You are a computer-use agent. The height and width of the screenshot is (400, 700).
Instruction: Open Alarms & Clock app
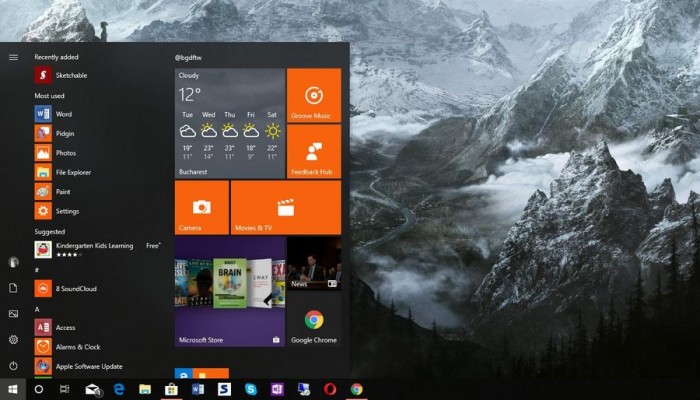[x=97, y=347]
